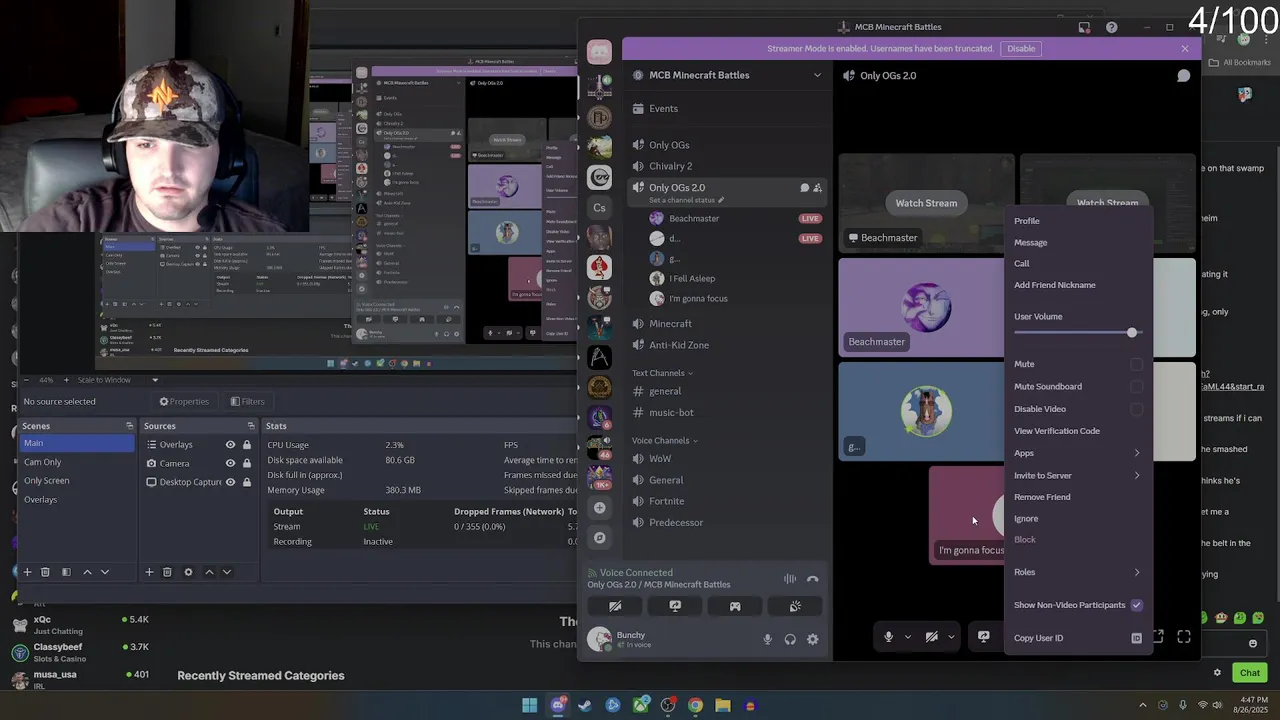Viewport: 1280px width, 720px height.
Task: Open Discover servers compass icon
Action: [599, 538]
